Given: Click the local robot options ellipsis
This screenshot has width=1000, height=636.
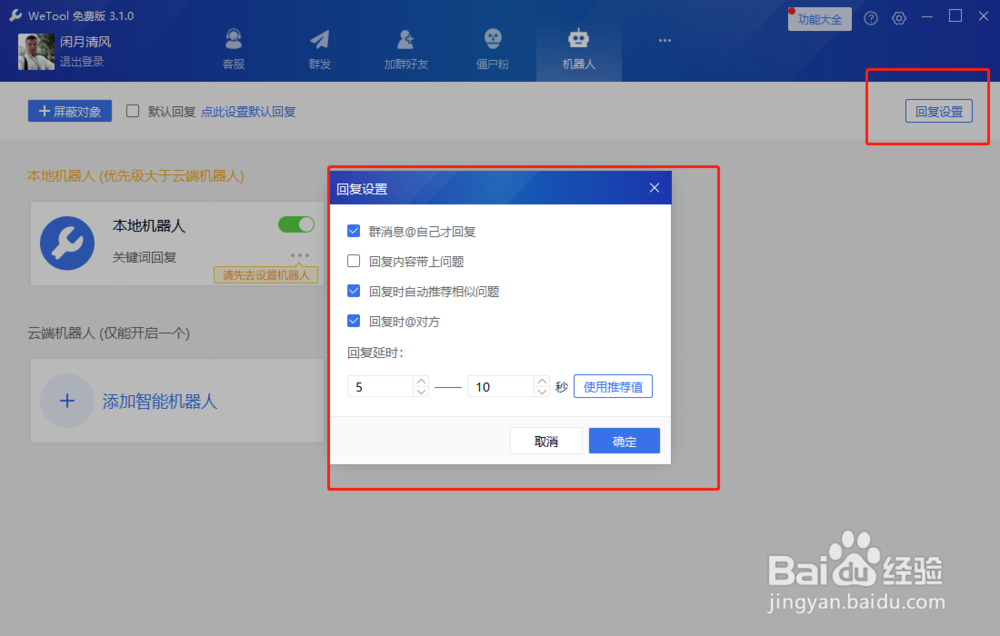Looking at the screenshot, I should tap(298, 257).
